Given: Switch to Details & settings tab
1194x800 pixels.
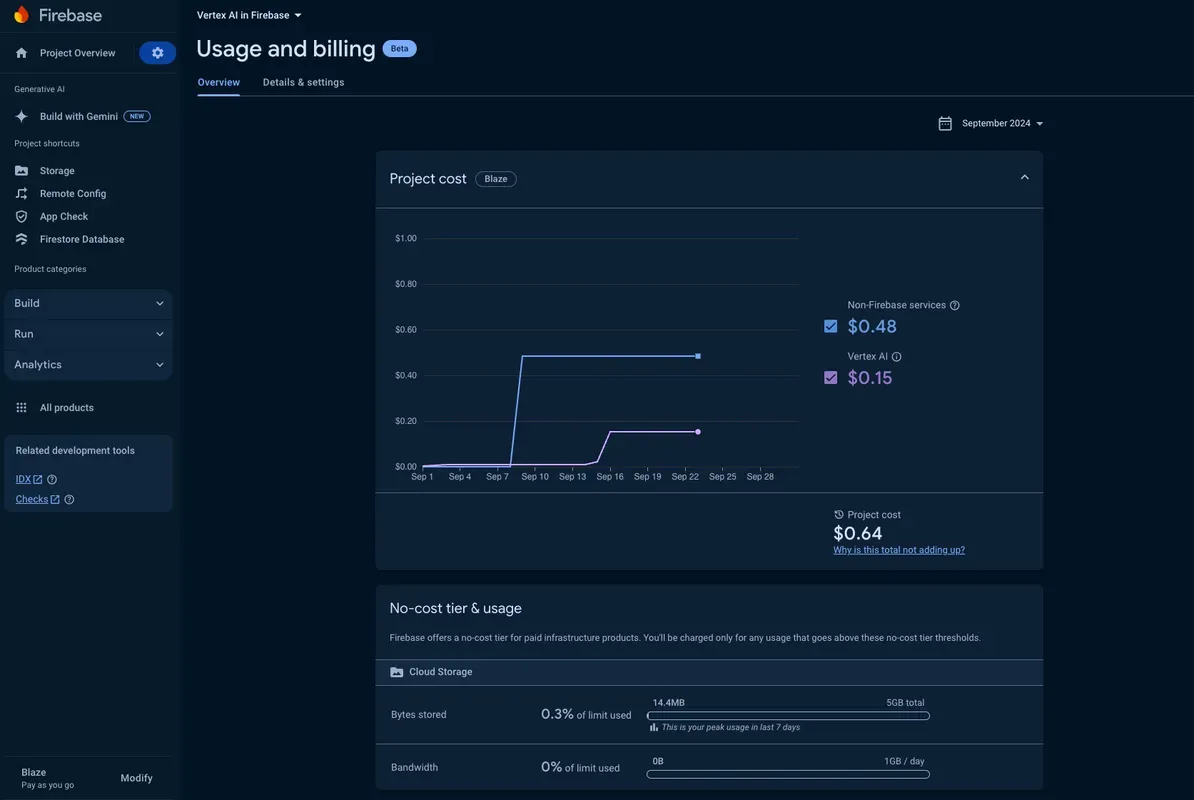Looking at the screenshot, I should [303, 82].
